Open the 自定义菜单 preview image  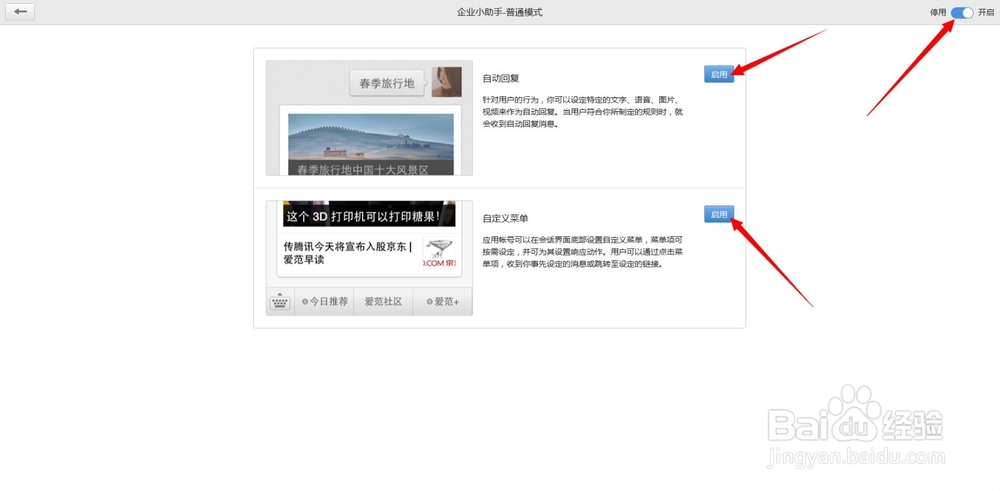(x=369, y=258)
